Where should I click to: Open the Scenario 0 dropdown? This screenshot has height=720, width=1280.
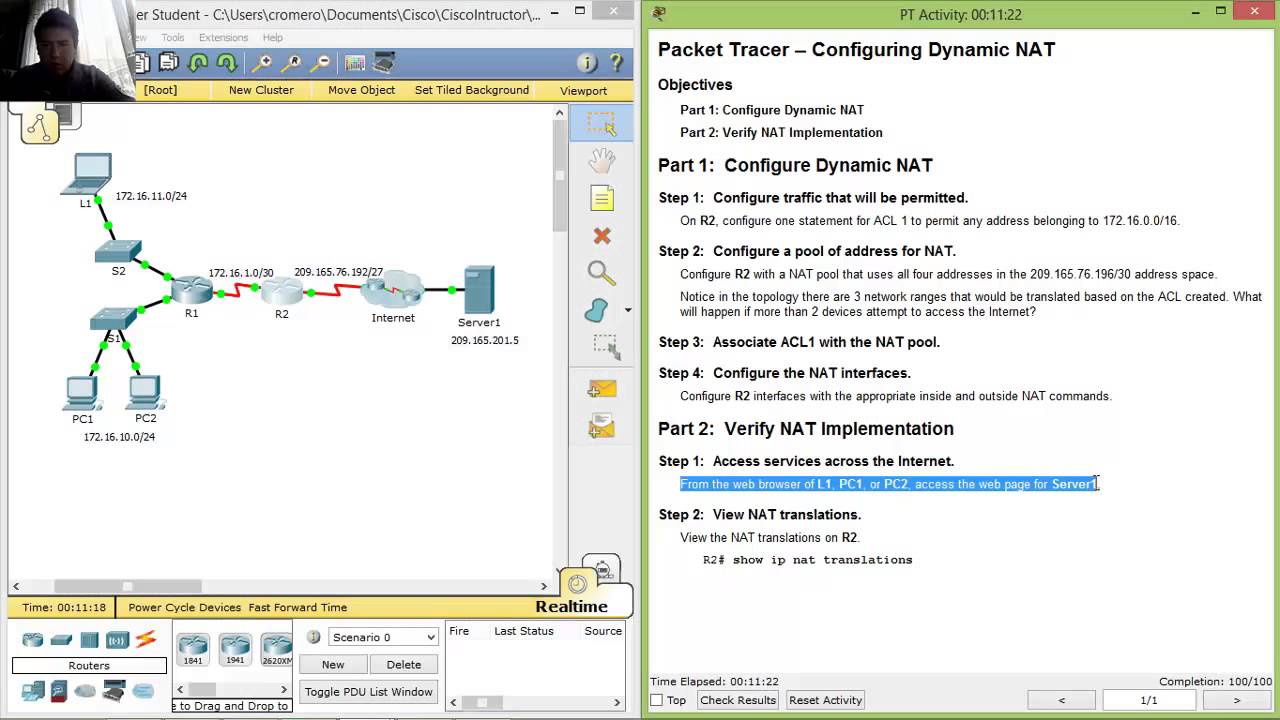click(x=384, y=637)
